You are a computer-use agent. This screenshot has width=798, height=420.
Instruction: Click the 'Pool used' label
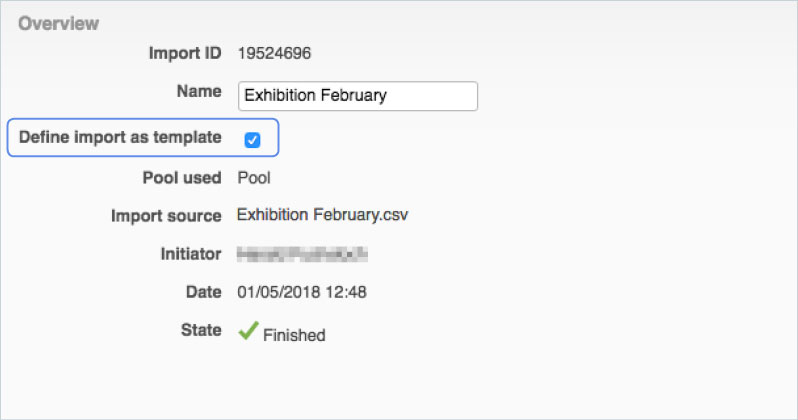pyautogui.click(x=180, y=178)
